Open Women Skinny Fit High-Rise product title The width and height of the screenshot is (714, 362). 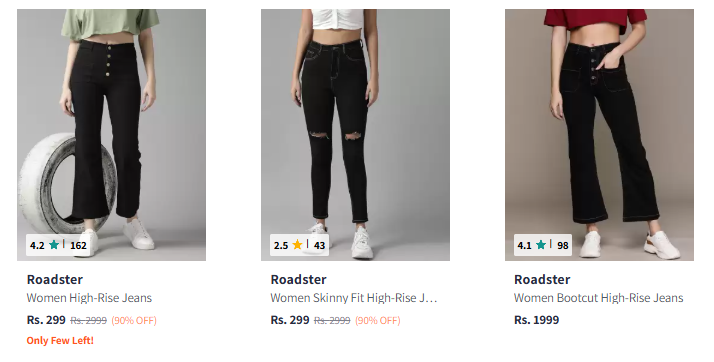(x=354, y=298)
